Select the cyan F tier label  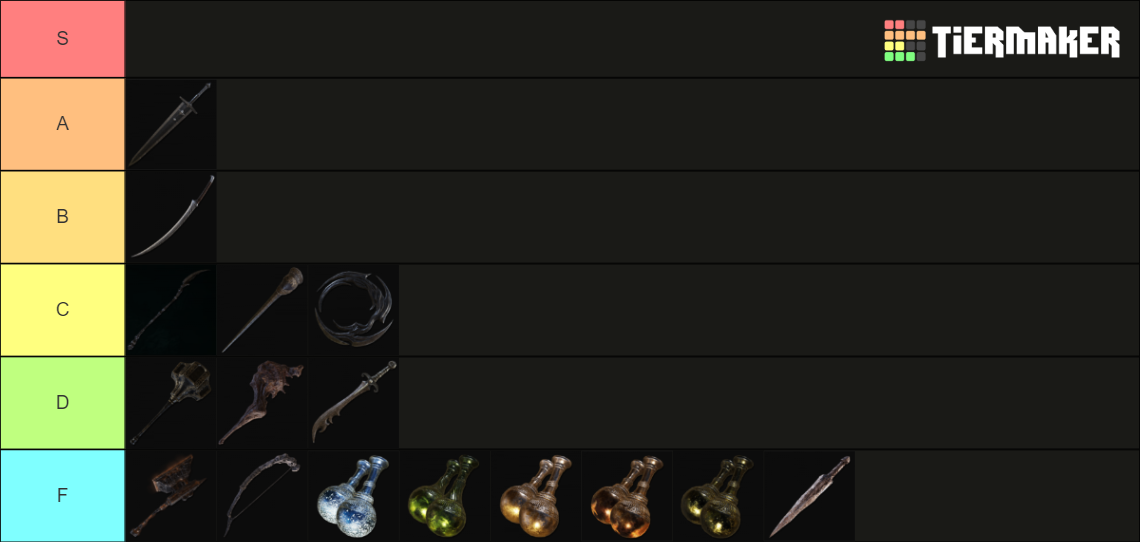tap(63, 495)
